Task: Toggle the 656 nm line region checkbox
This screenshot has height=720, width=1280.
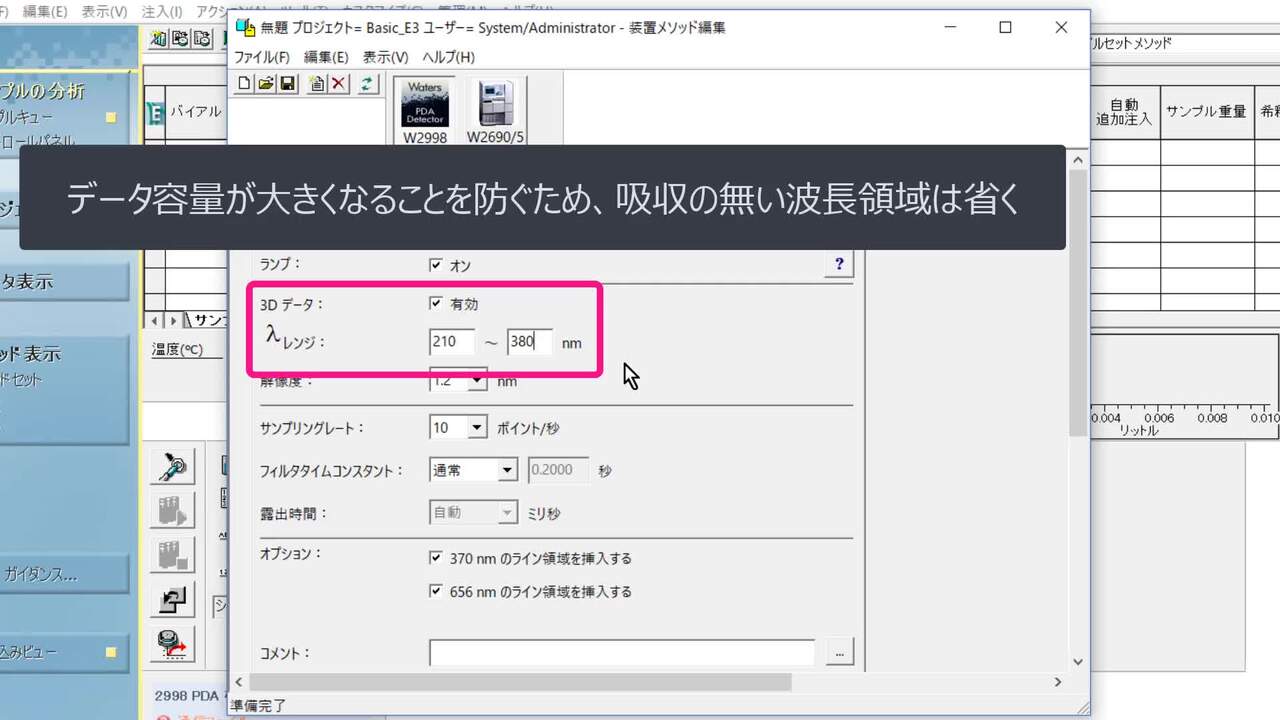Action: click(435, 591)
